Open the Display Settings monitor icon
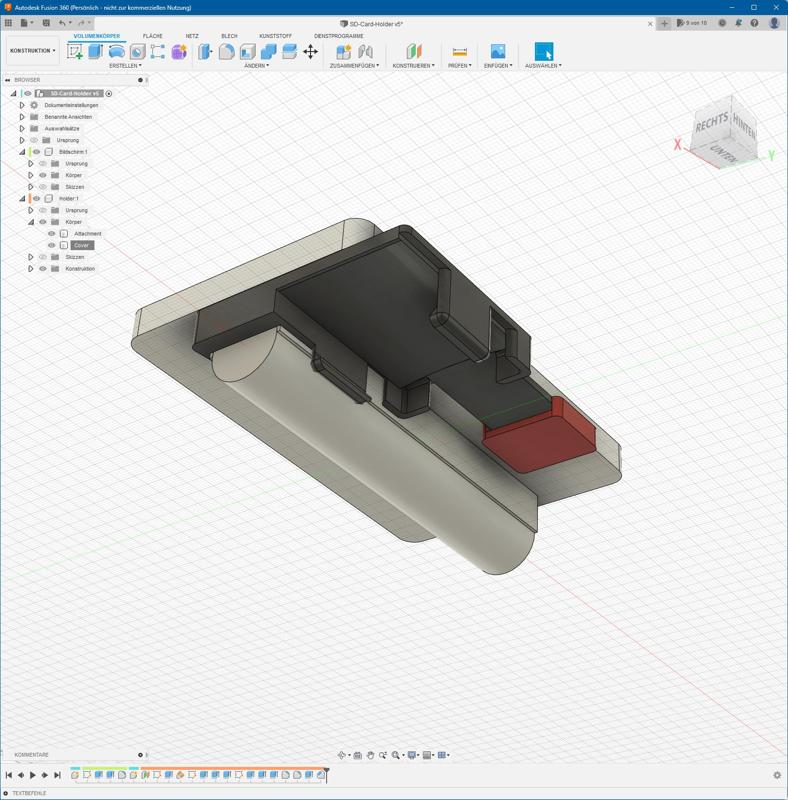 pos(412,755)
